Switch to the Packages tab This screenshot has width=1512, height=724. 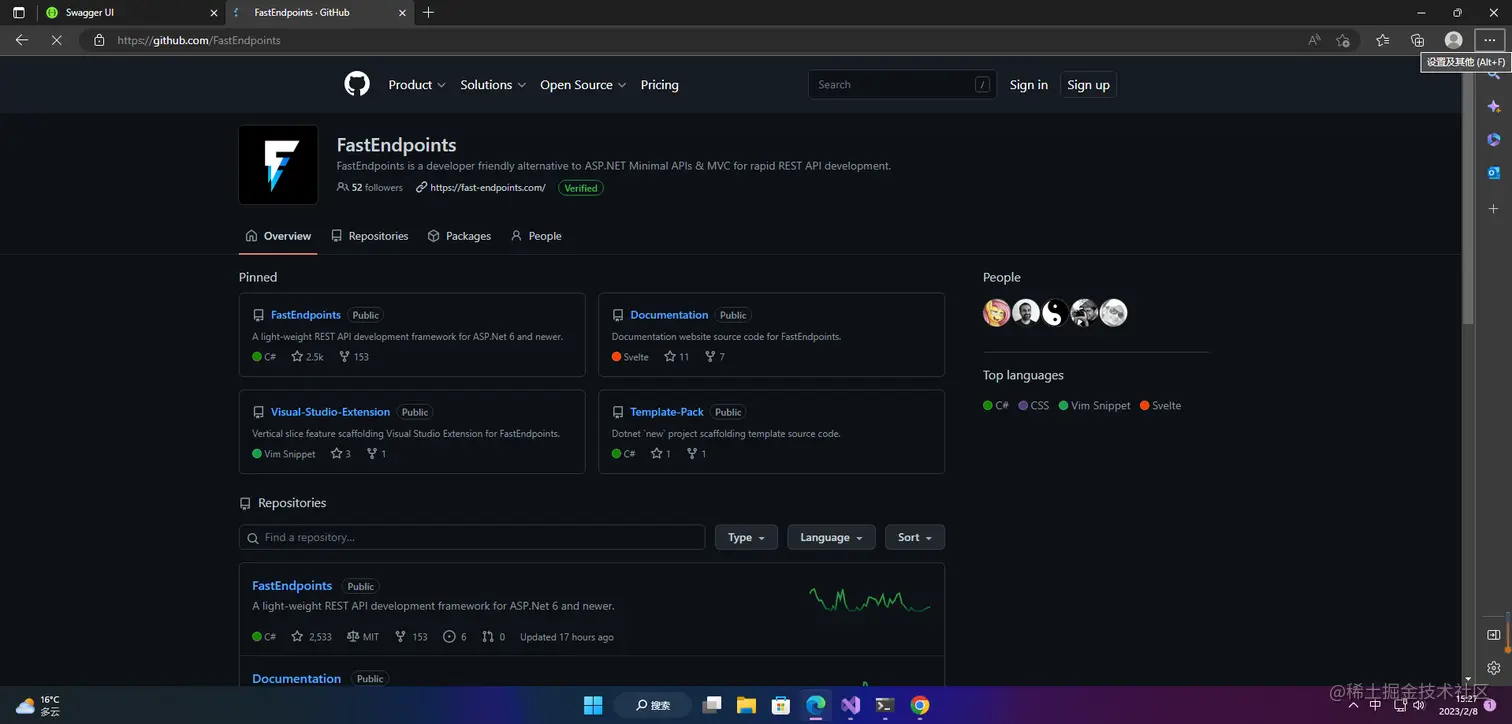(x=459, y=236)
